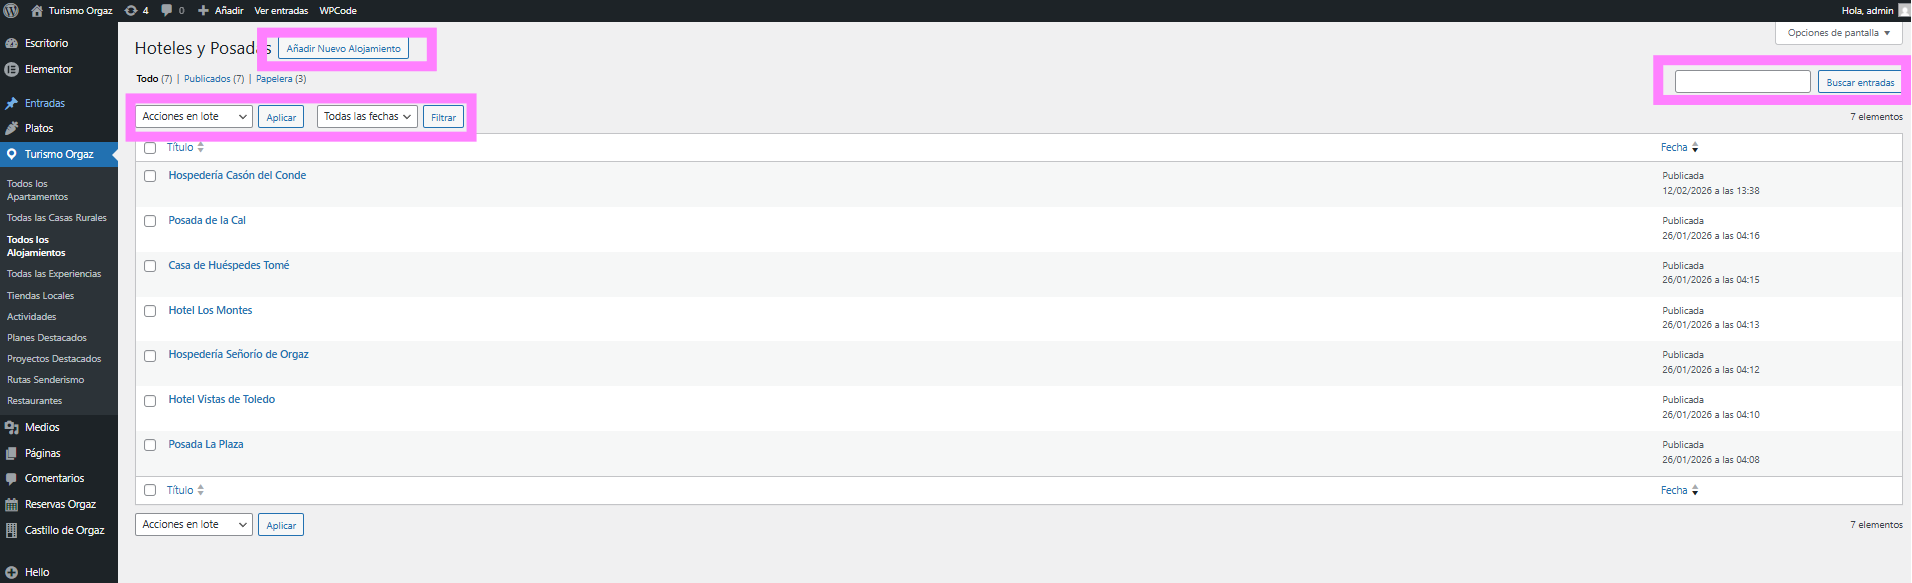The width and height of the screenshot is (1912, 583).
Task: Open Reservas Orgaz calendar menu
Action: 60,504
